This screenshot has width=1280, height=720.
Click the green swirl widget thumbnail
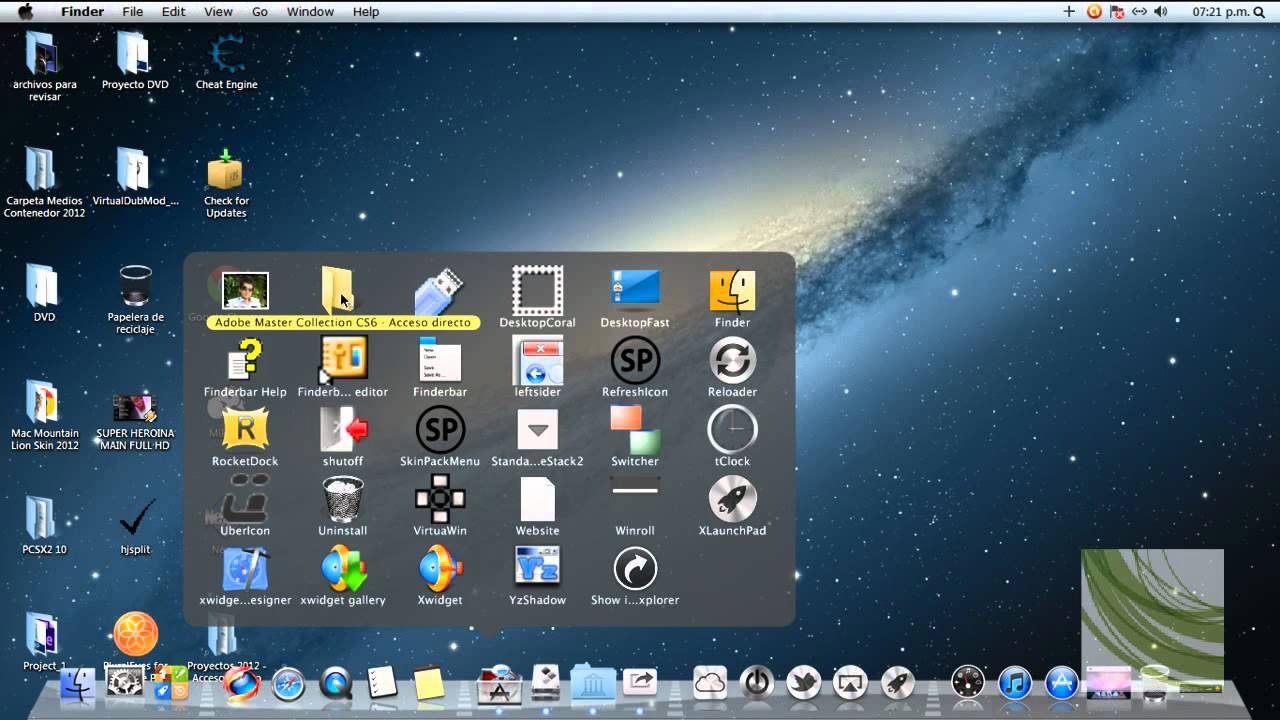[x=1152, y=622]
